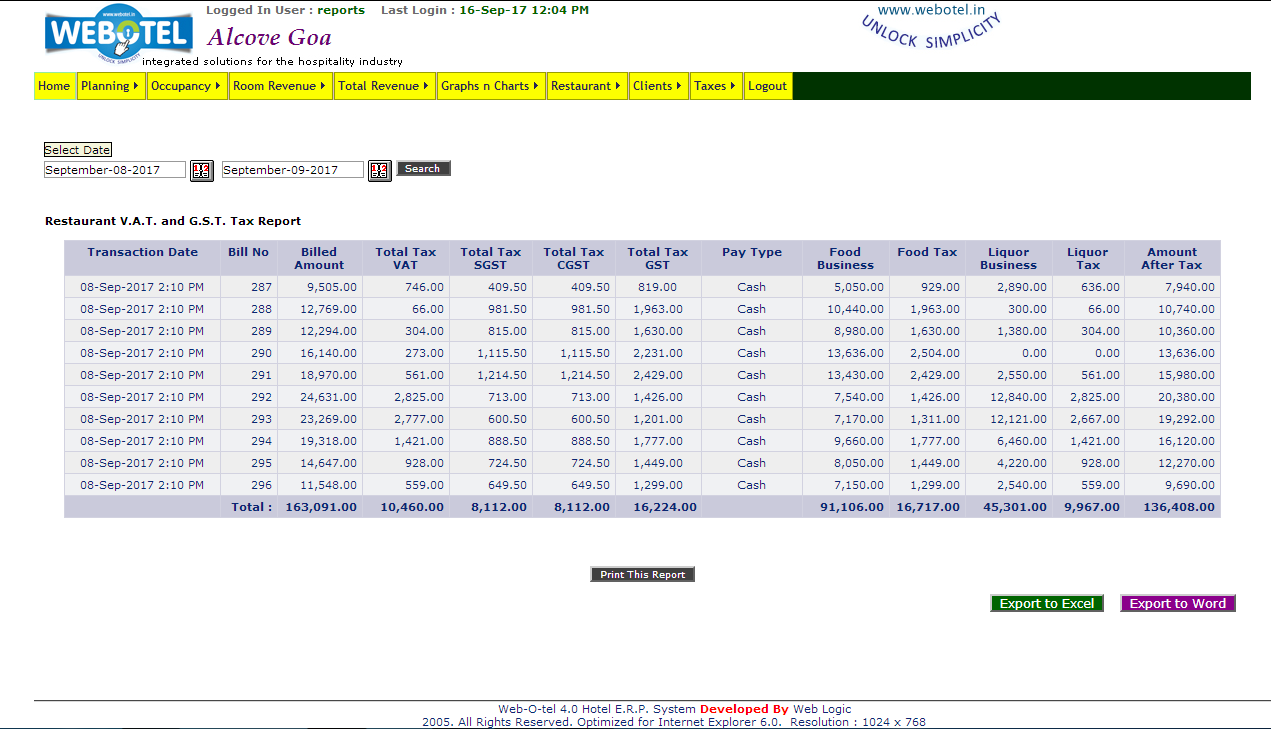
Task: Click the Liquor Tax column header
Action: pyautogui.click(x=1088, y=259)
